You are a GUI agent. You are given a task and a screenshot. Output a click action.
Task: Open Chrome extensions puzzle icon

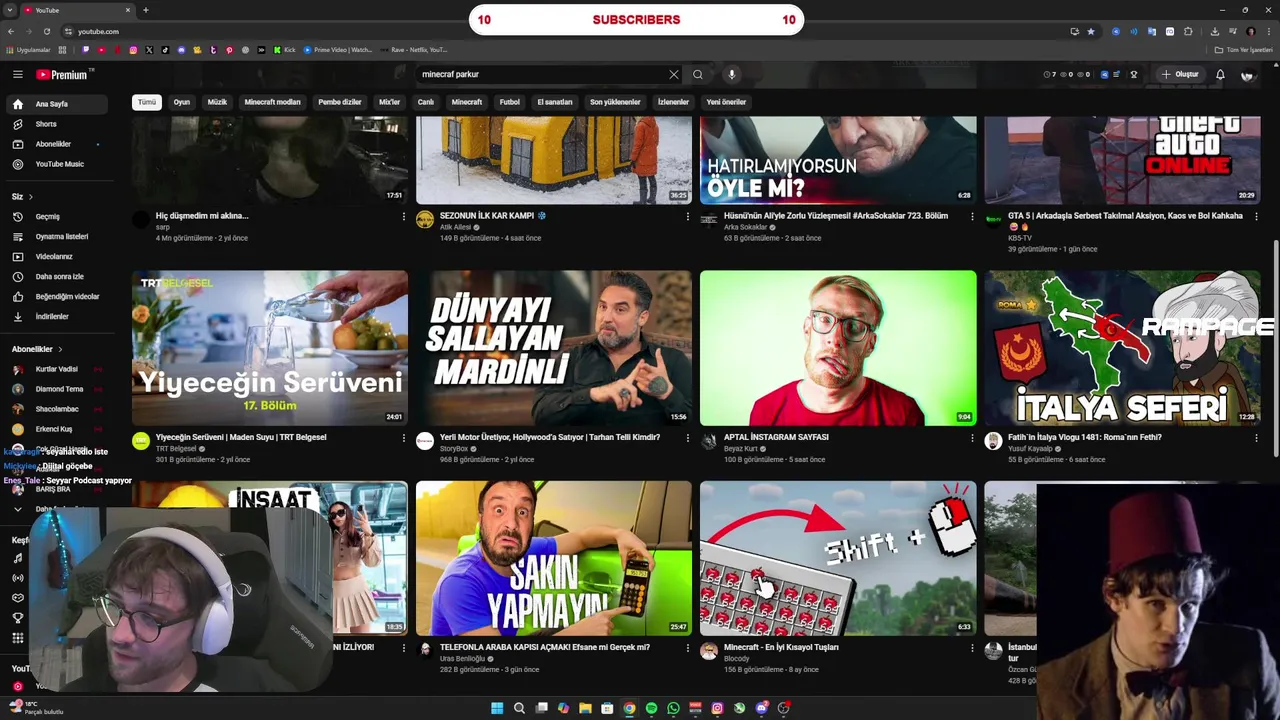[1188, 31]
